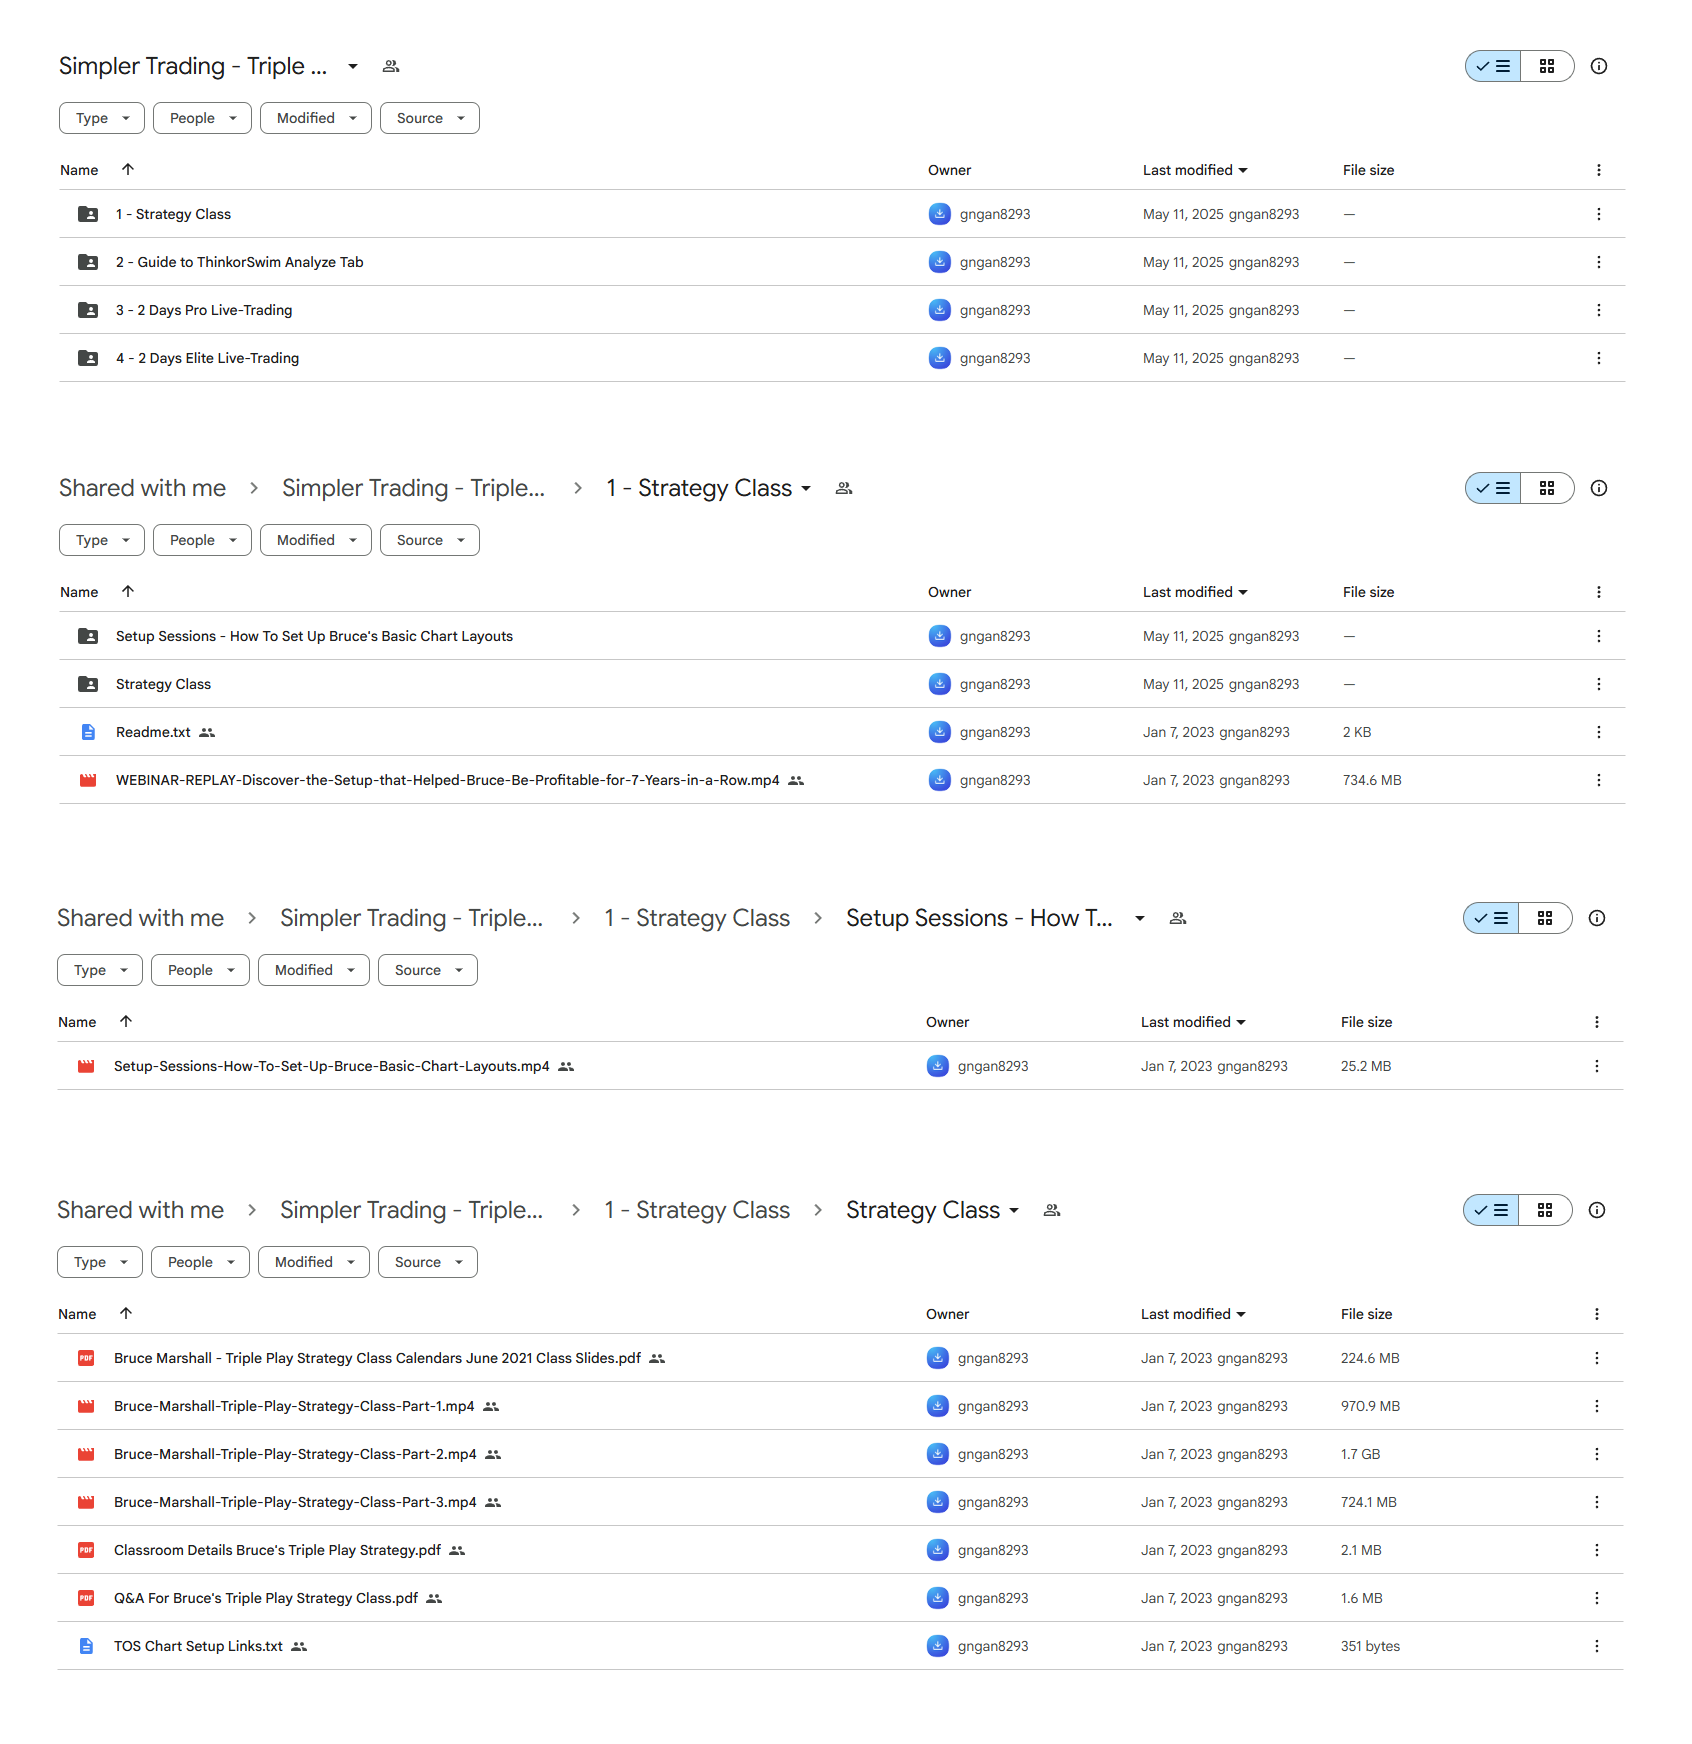Expand dropdown arrow beside 'Setup Sessions - How T...' title
The width and height of the screenshot is (1692, 1744).
[1139, 918]
